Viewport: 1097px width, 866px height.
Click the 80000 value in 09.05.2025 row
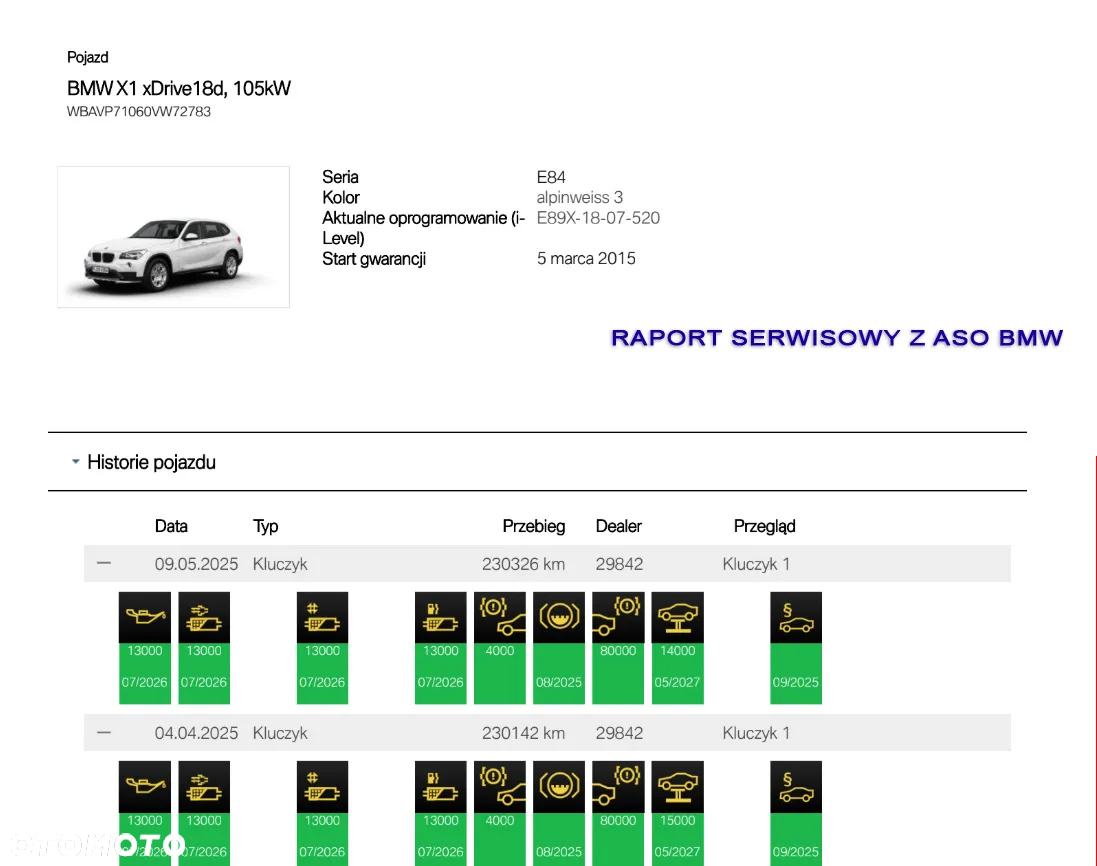click(618, 651)
